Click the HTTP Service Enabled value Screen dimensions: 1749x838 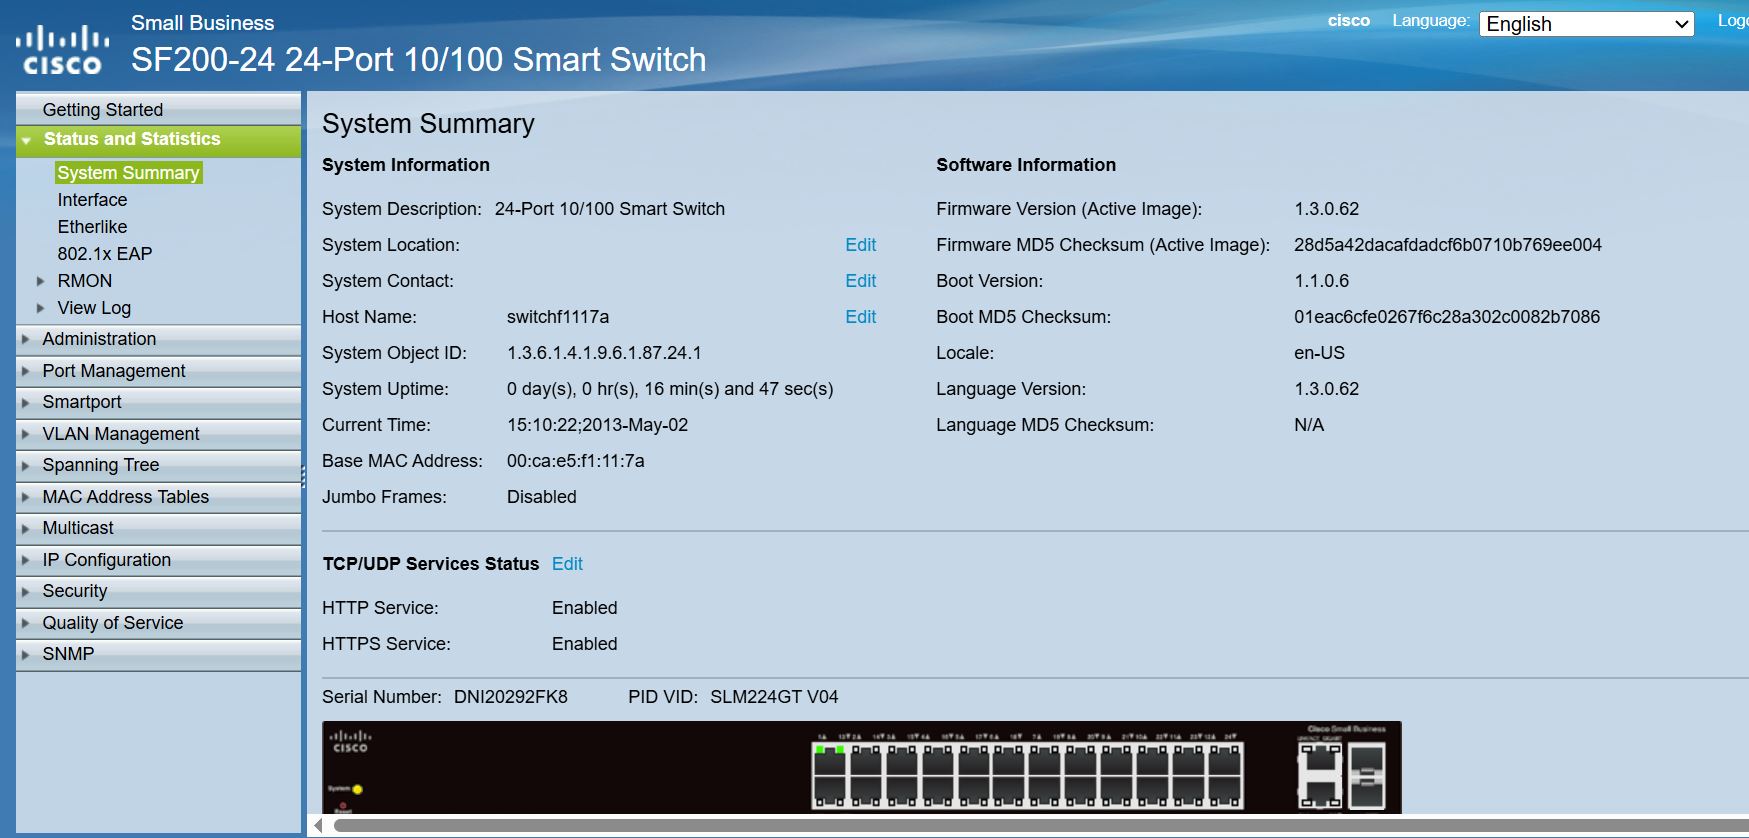click(x=584, y=608)
